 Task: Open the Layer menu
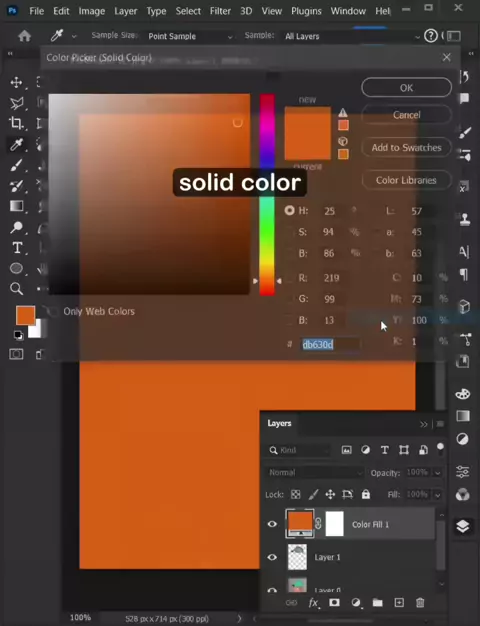click(x=125, y=11)
